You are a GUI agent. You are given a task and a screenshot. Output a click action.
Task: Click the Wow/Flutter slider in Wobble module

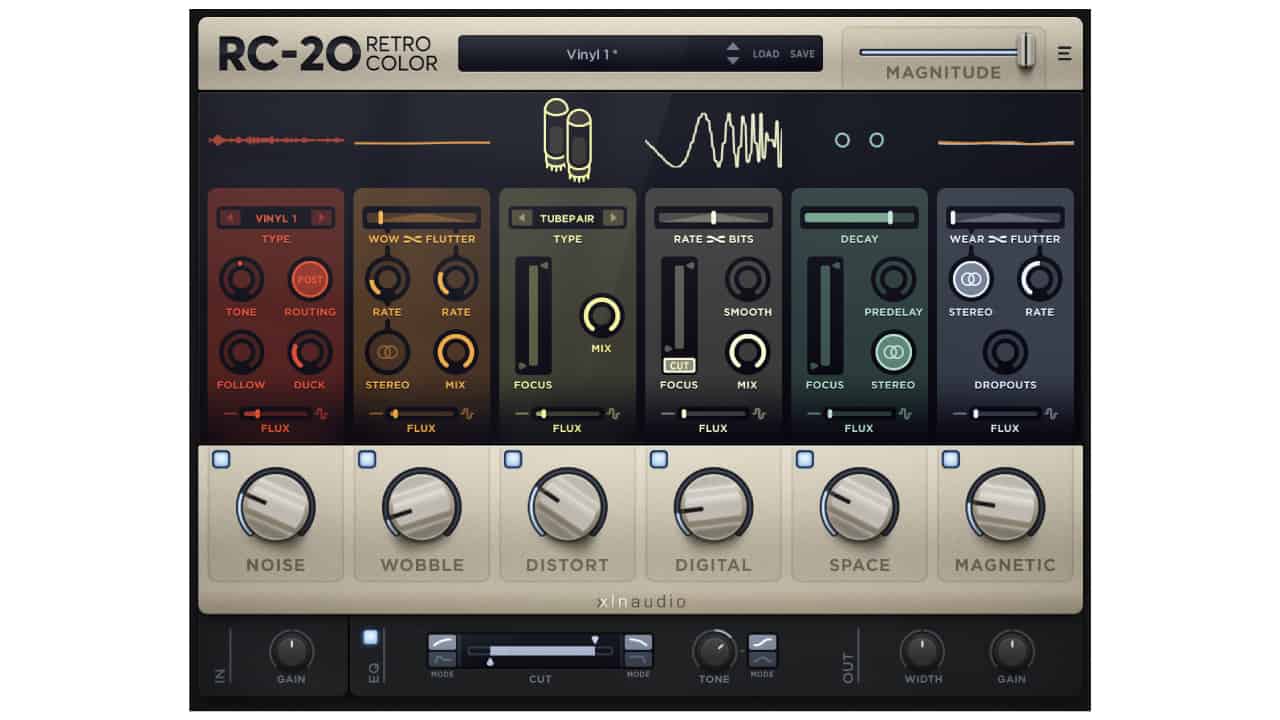pyautogui.click(x=422, y=217)
